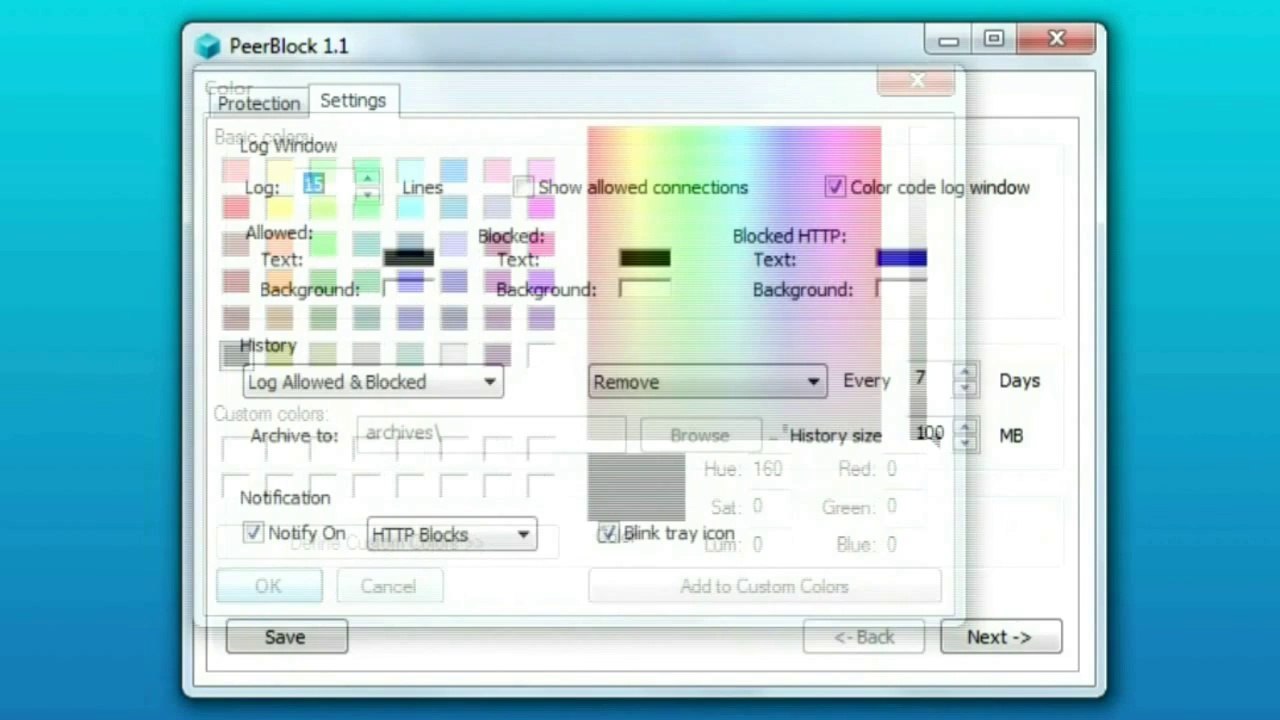
Task: Click the Every 7 Days spinner
Action: coord(965,380)
